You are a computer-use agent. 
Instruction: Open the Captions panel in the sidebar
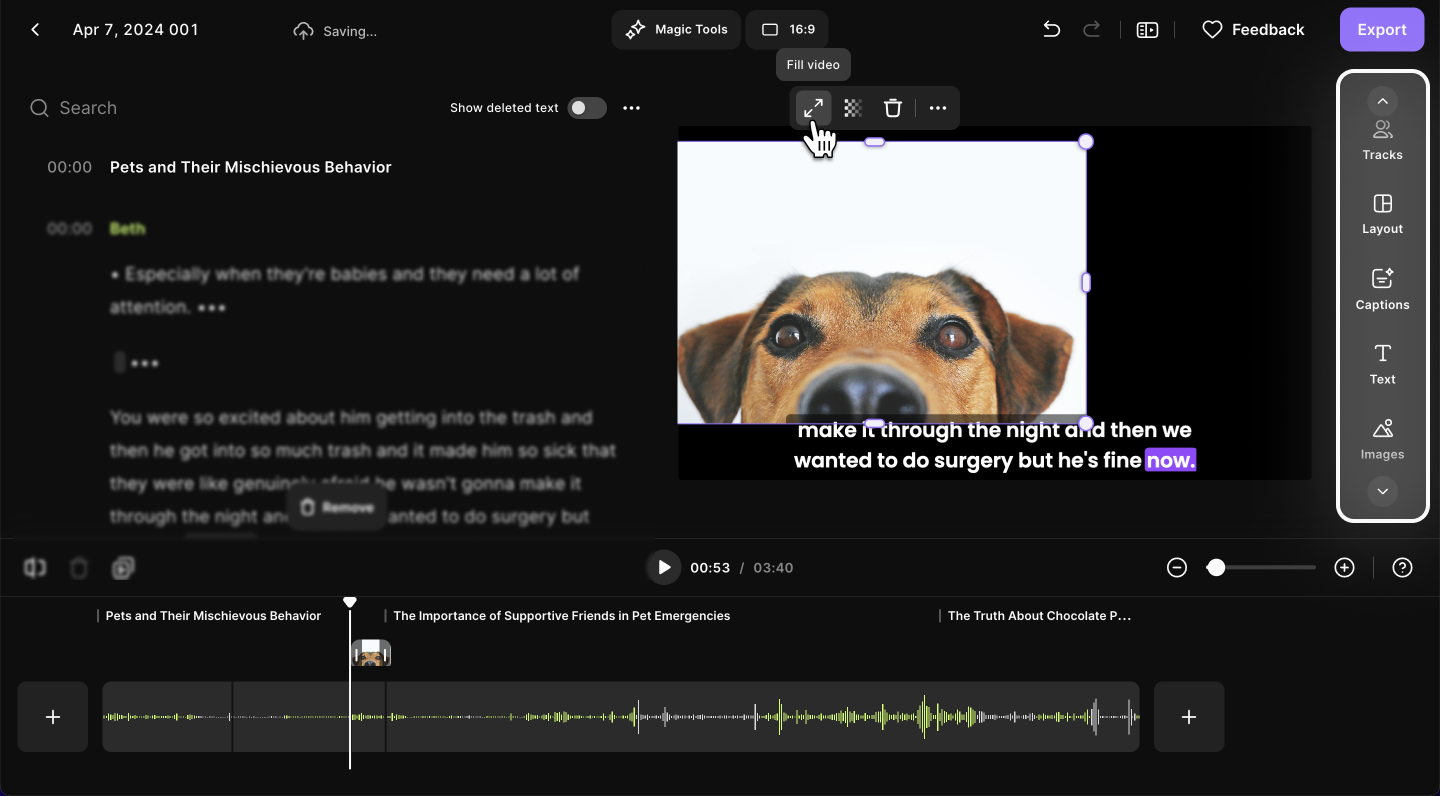pos(1382,289)
